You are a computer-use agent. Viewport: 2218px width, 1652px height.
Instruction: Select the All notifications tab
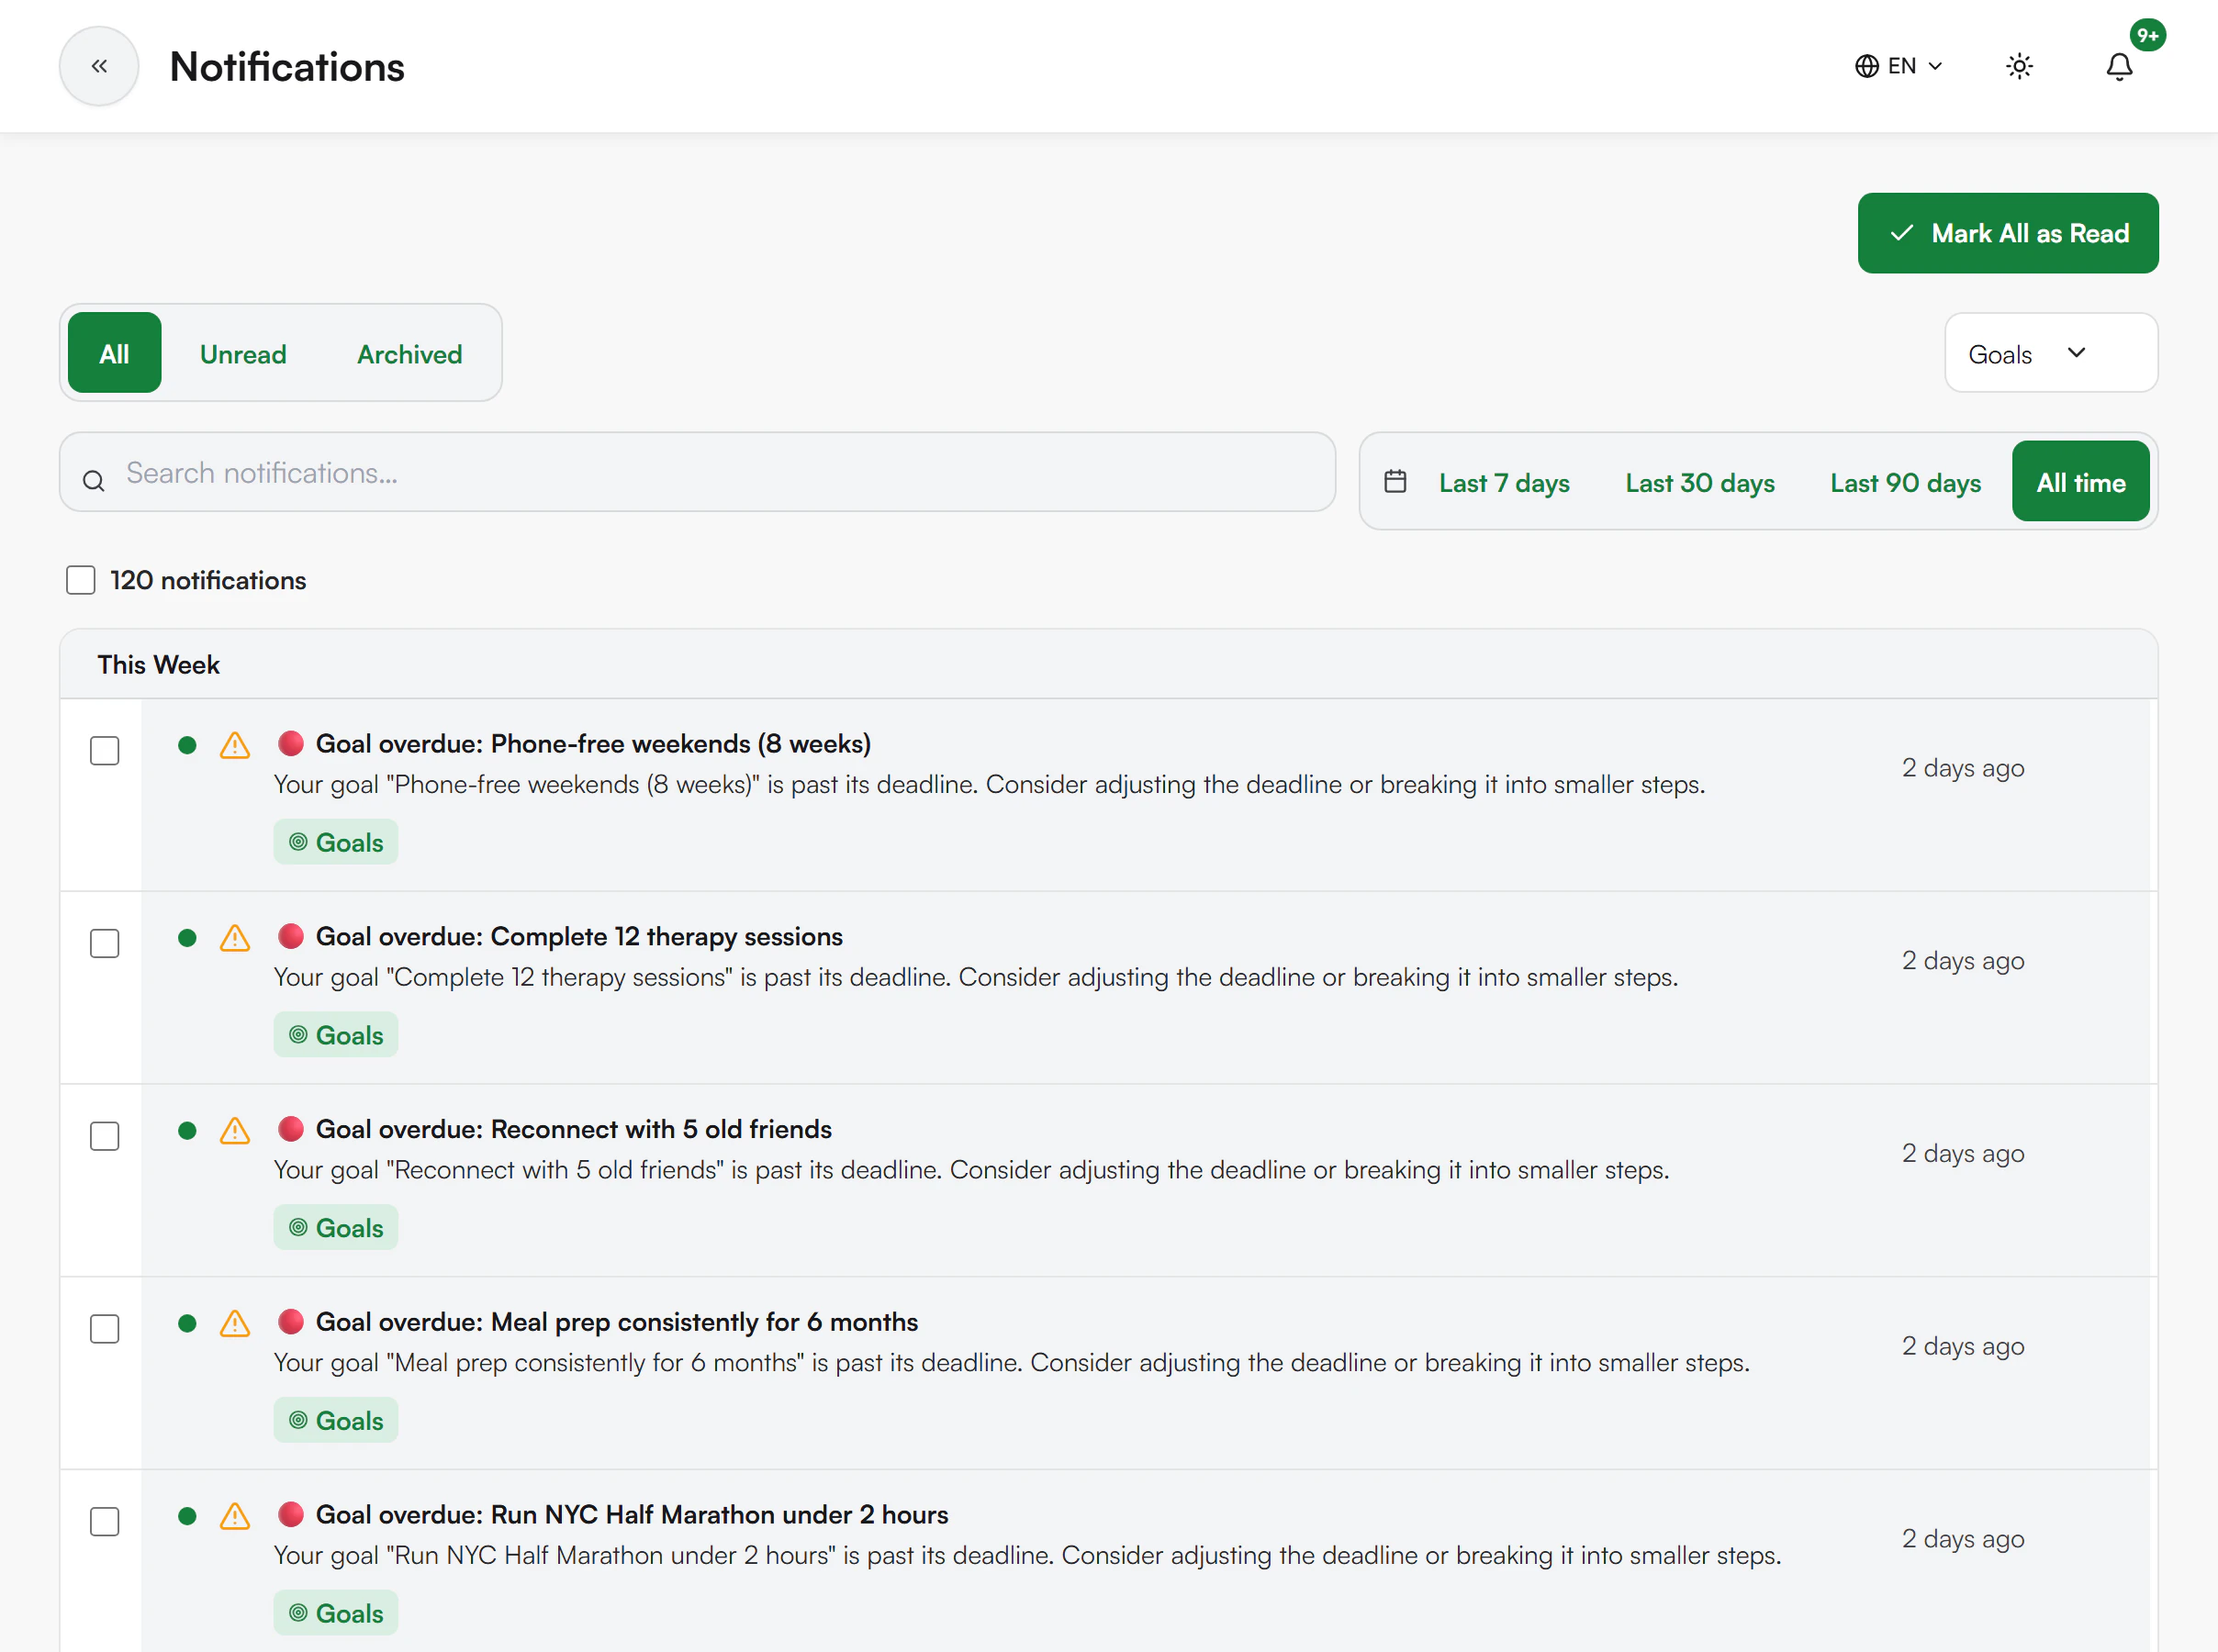click(115, 353)
